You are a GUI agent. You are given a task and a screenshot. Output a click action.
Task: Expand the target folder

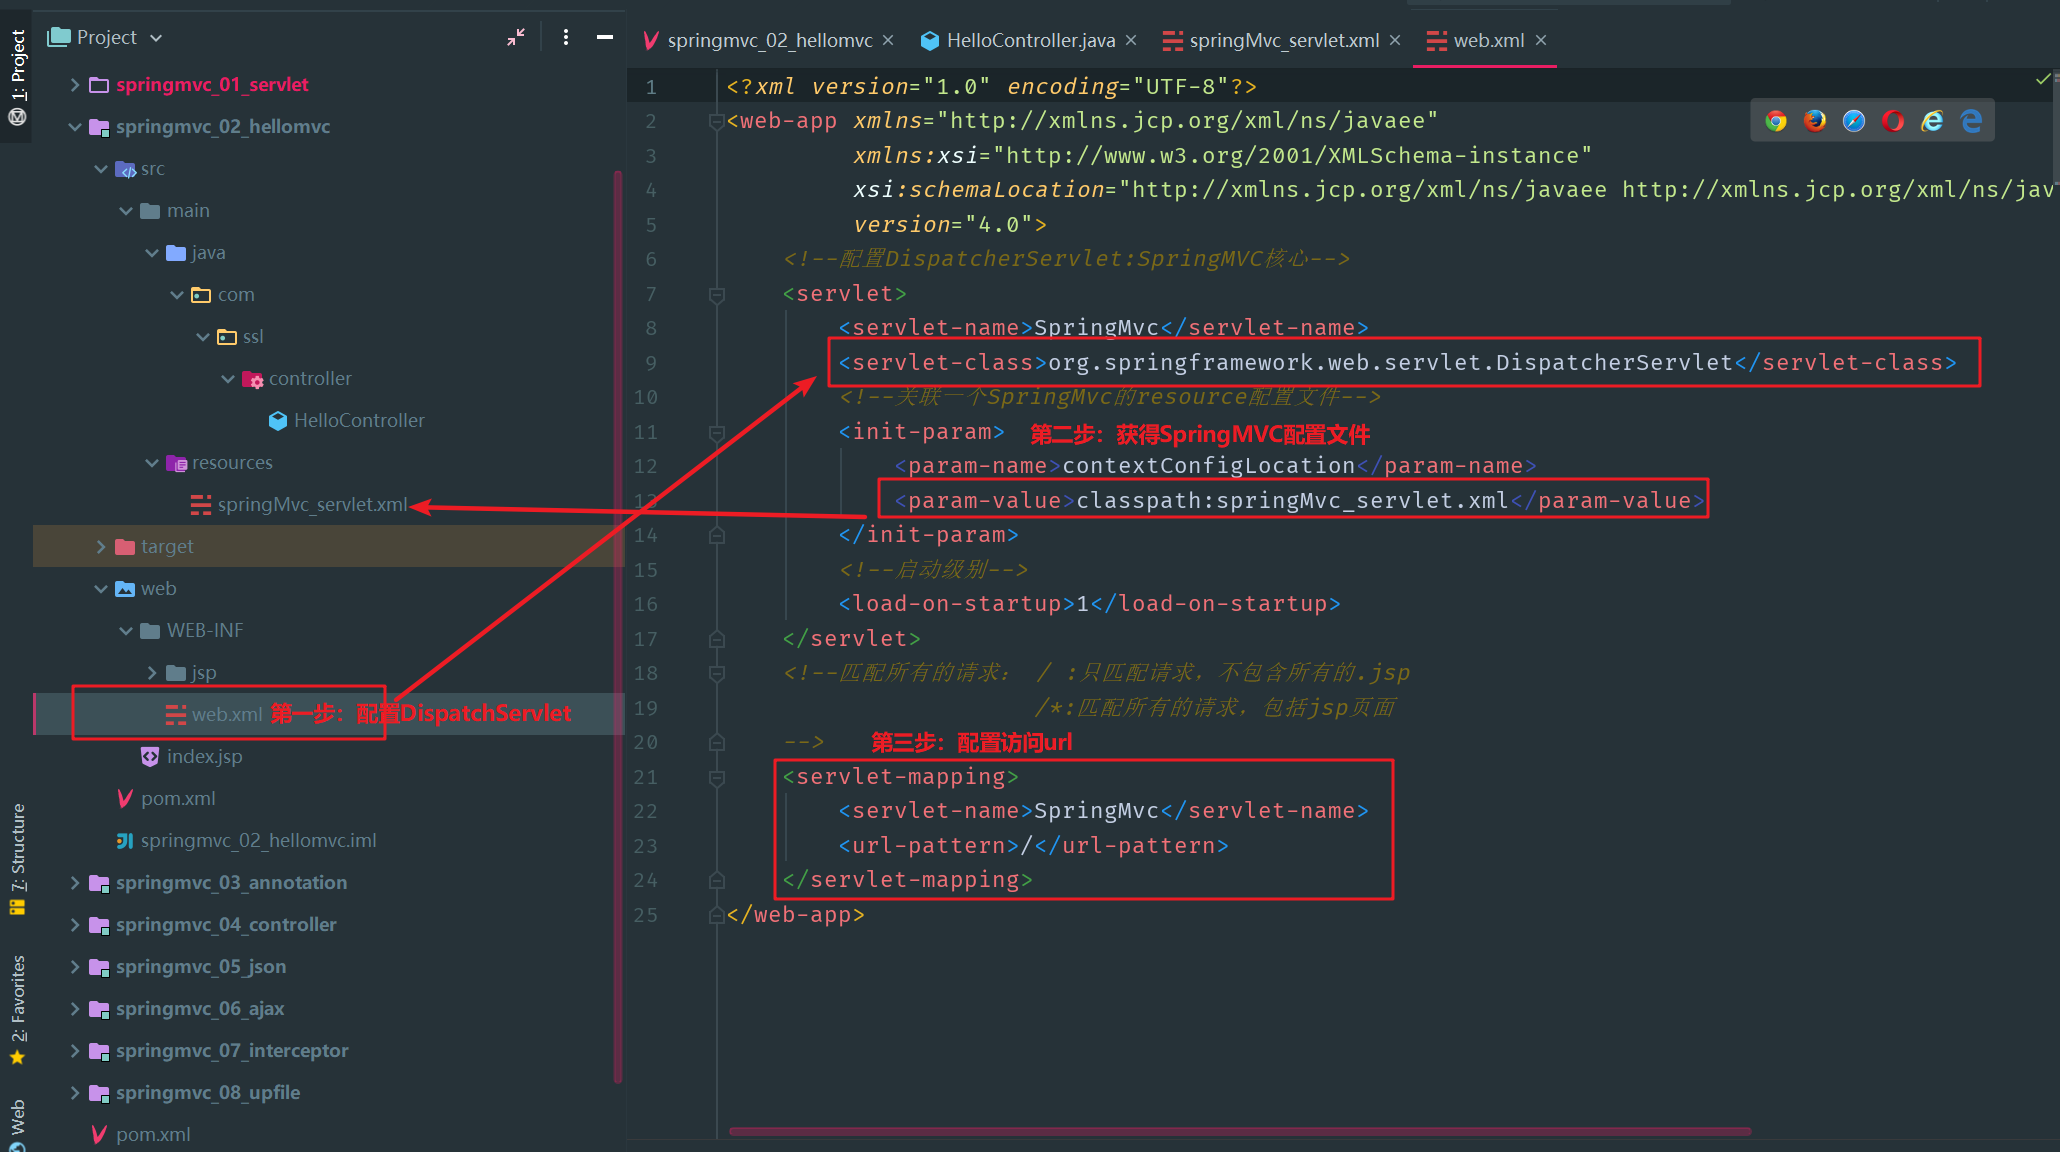101,547
